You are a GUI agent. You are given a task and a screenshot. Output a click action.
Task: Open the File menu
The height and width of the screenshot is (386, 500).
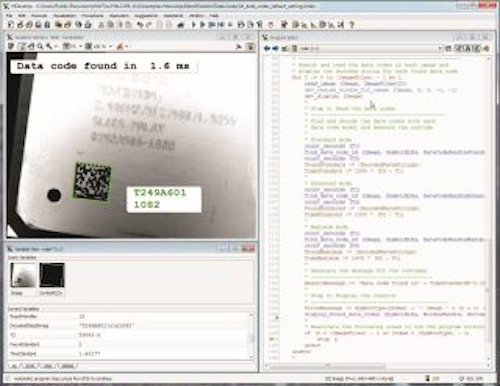coord(9,16)
